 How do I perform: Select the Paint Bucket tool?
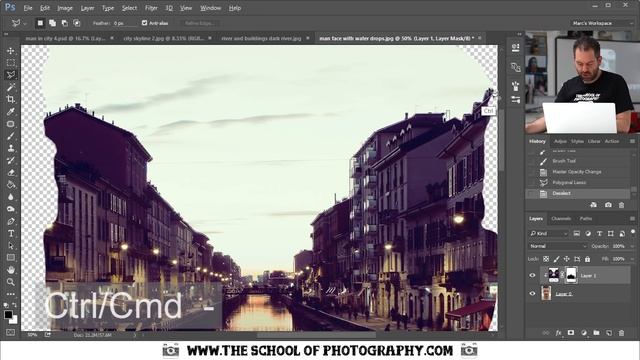click(x=11, y=184)
